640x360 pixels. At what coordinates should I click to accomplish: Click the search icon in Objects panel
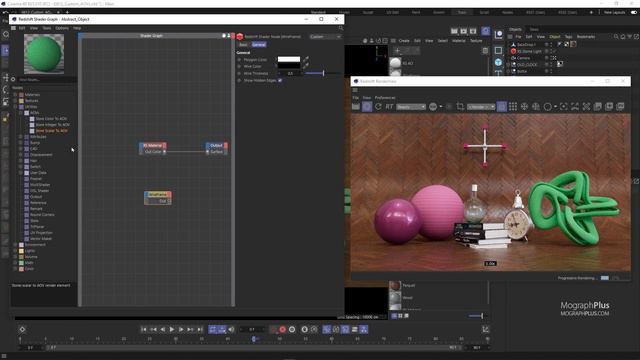(616, 37)
